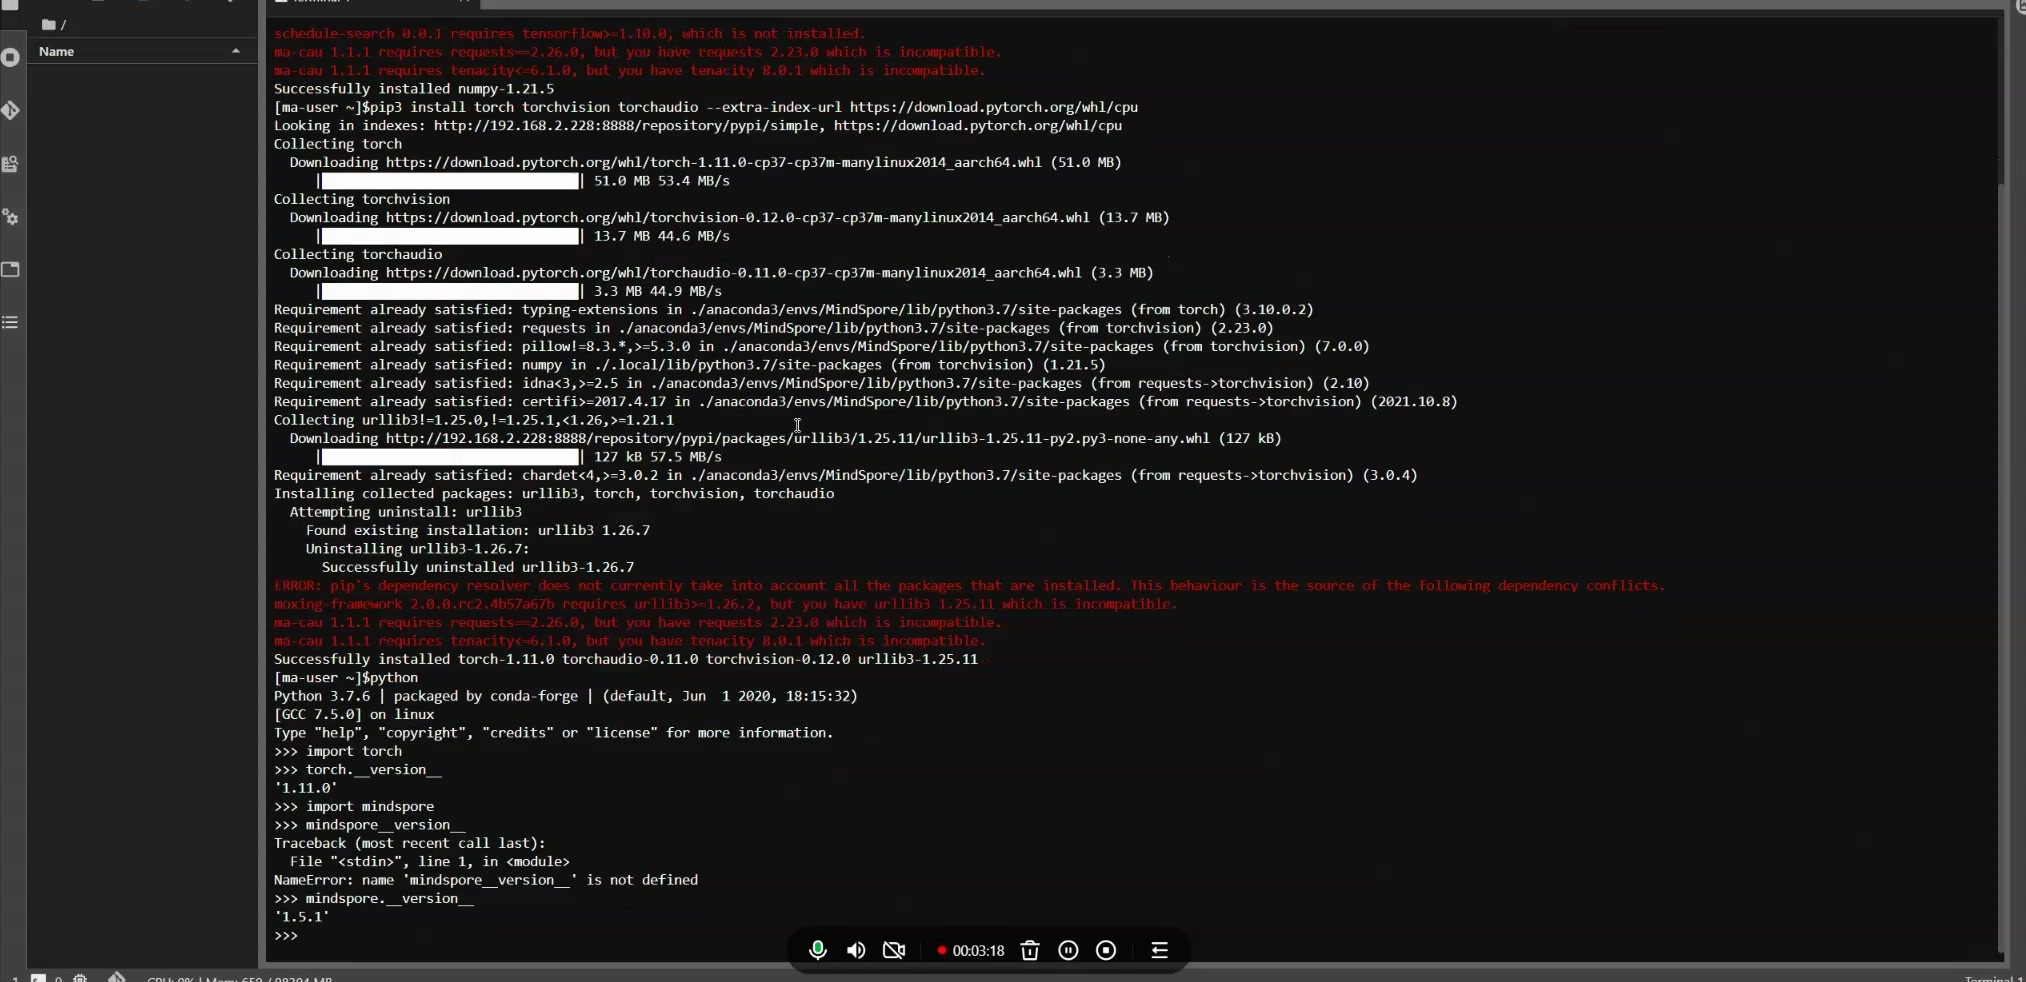Click the 'import mindspore' command line
This screenshot has height=982, width=2026.
[354, 806]
